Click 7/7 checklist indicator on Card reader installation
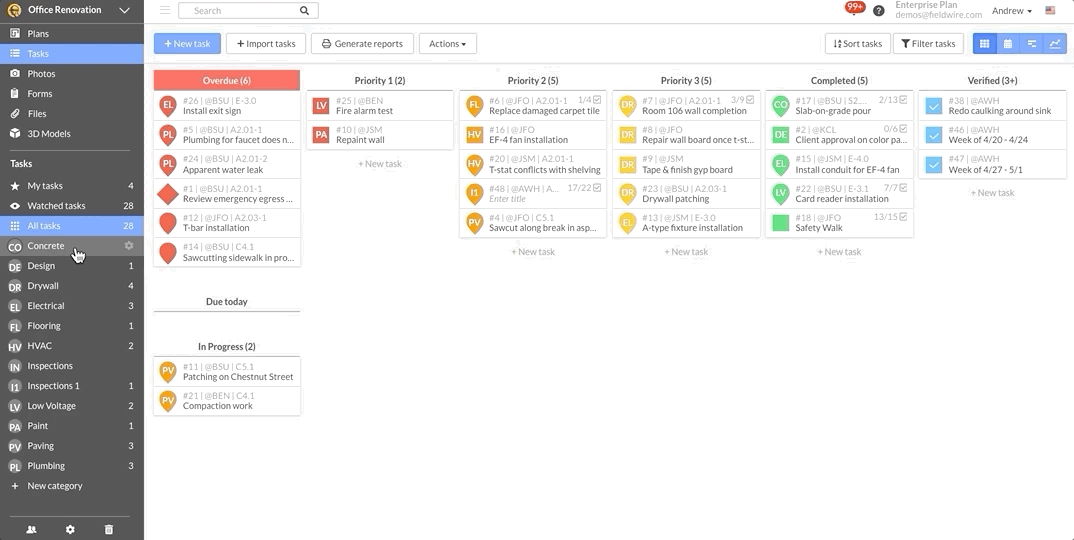The image size is (1074, 540). tap(895, 188)
